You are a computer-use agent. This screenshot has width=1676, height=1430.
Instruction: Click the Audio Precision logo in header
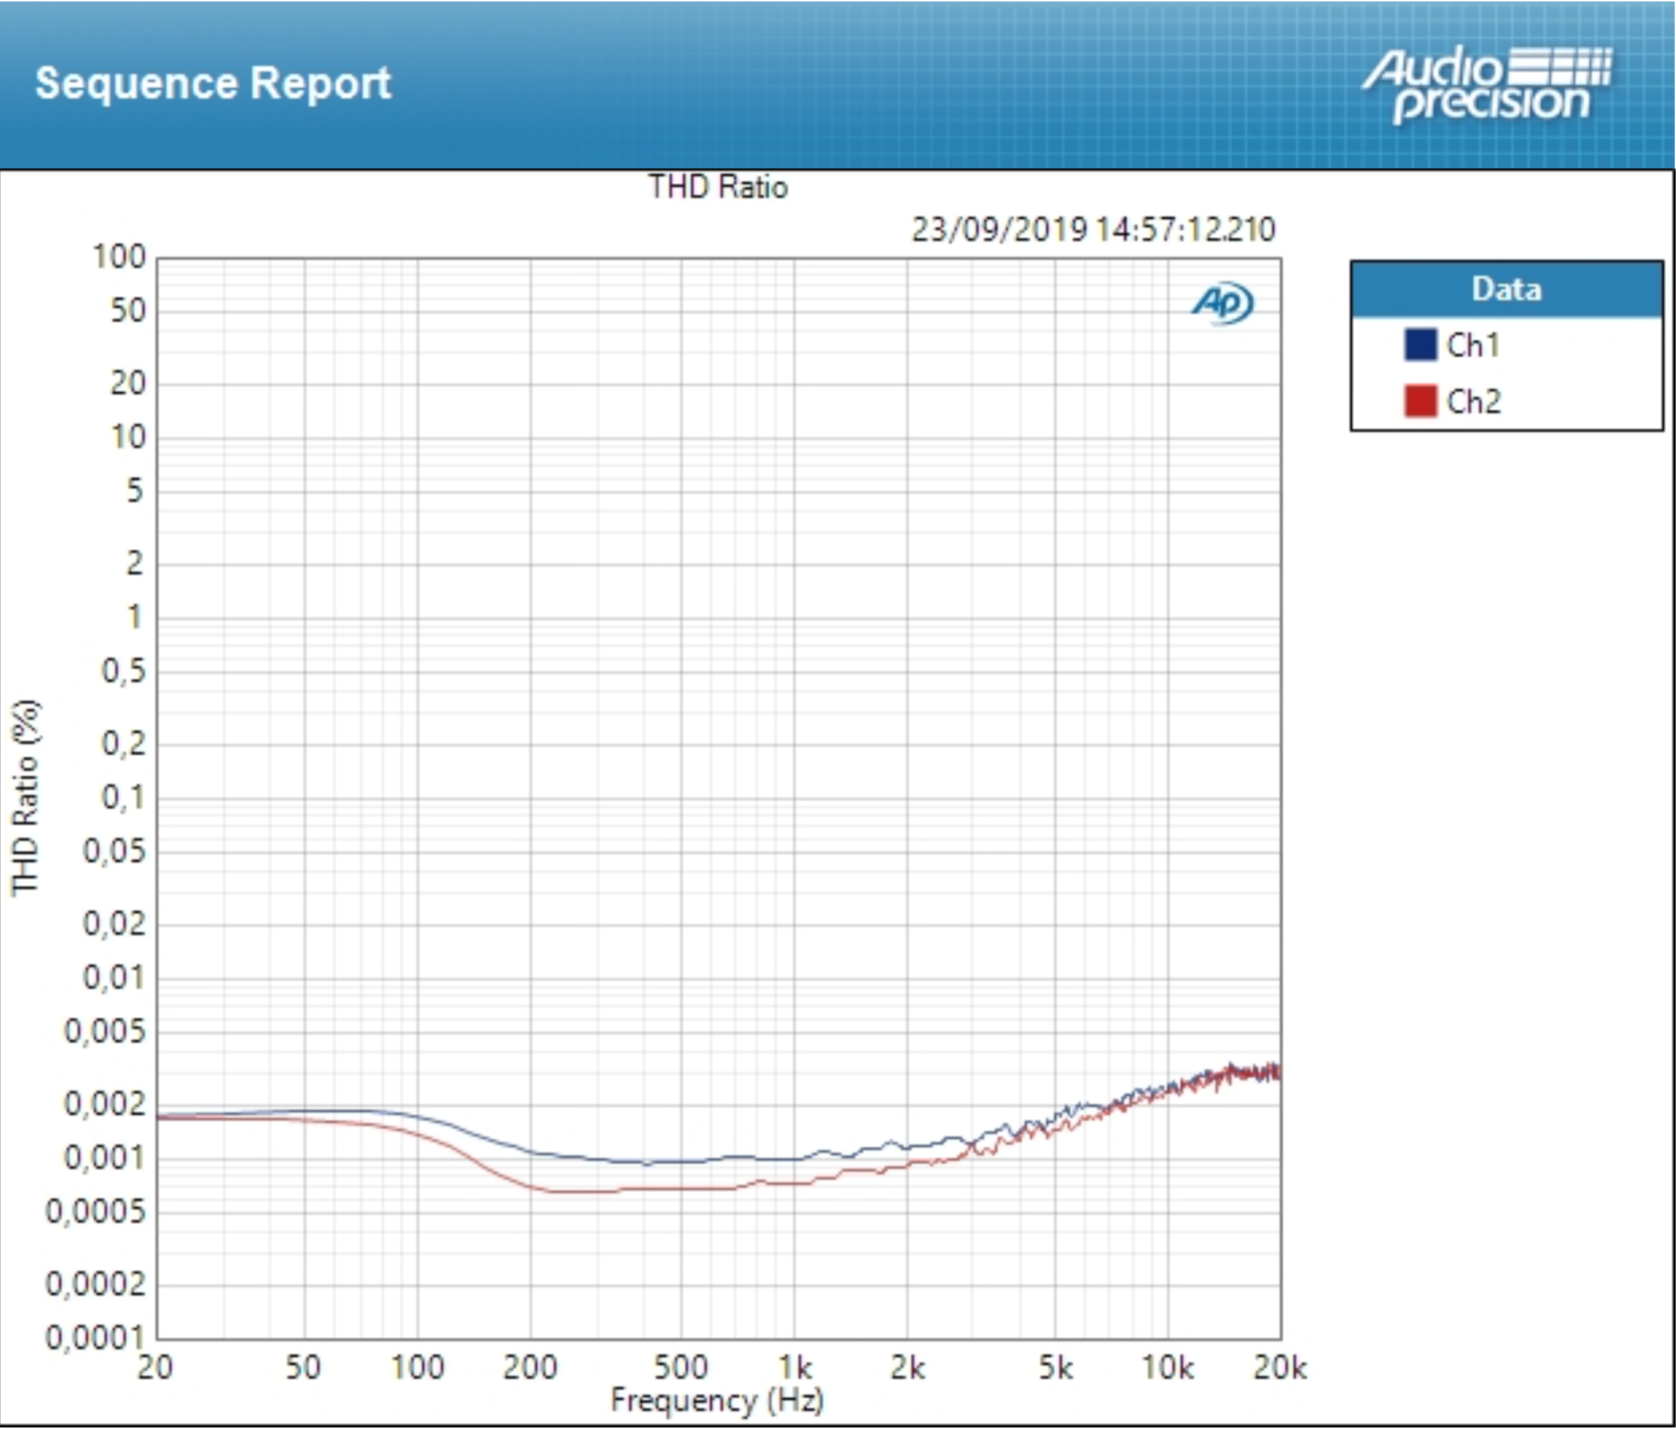point(1486,84)
